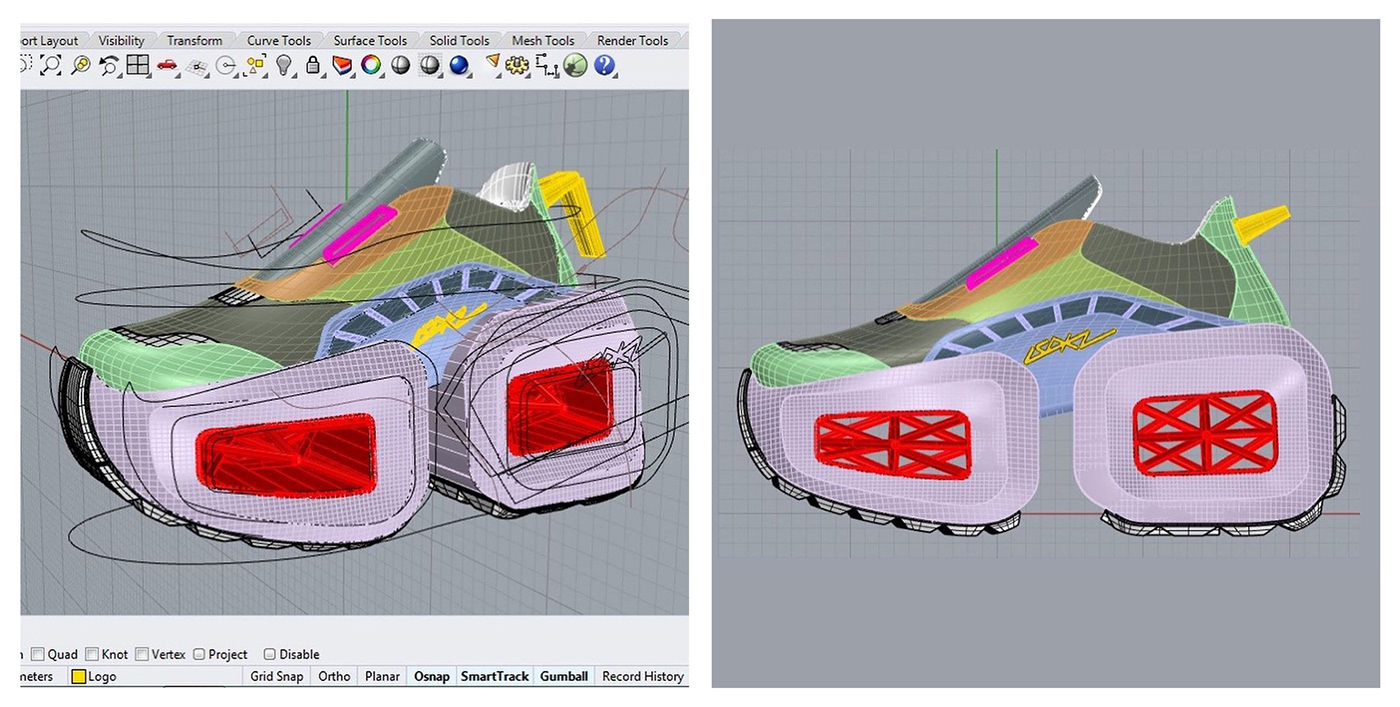Toggle the Vertex snap checkbox

tap(142, 654)
